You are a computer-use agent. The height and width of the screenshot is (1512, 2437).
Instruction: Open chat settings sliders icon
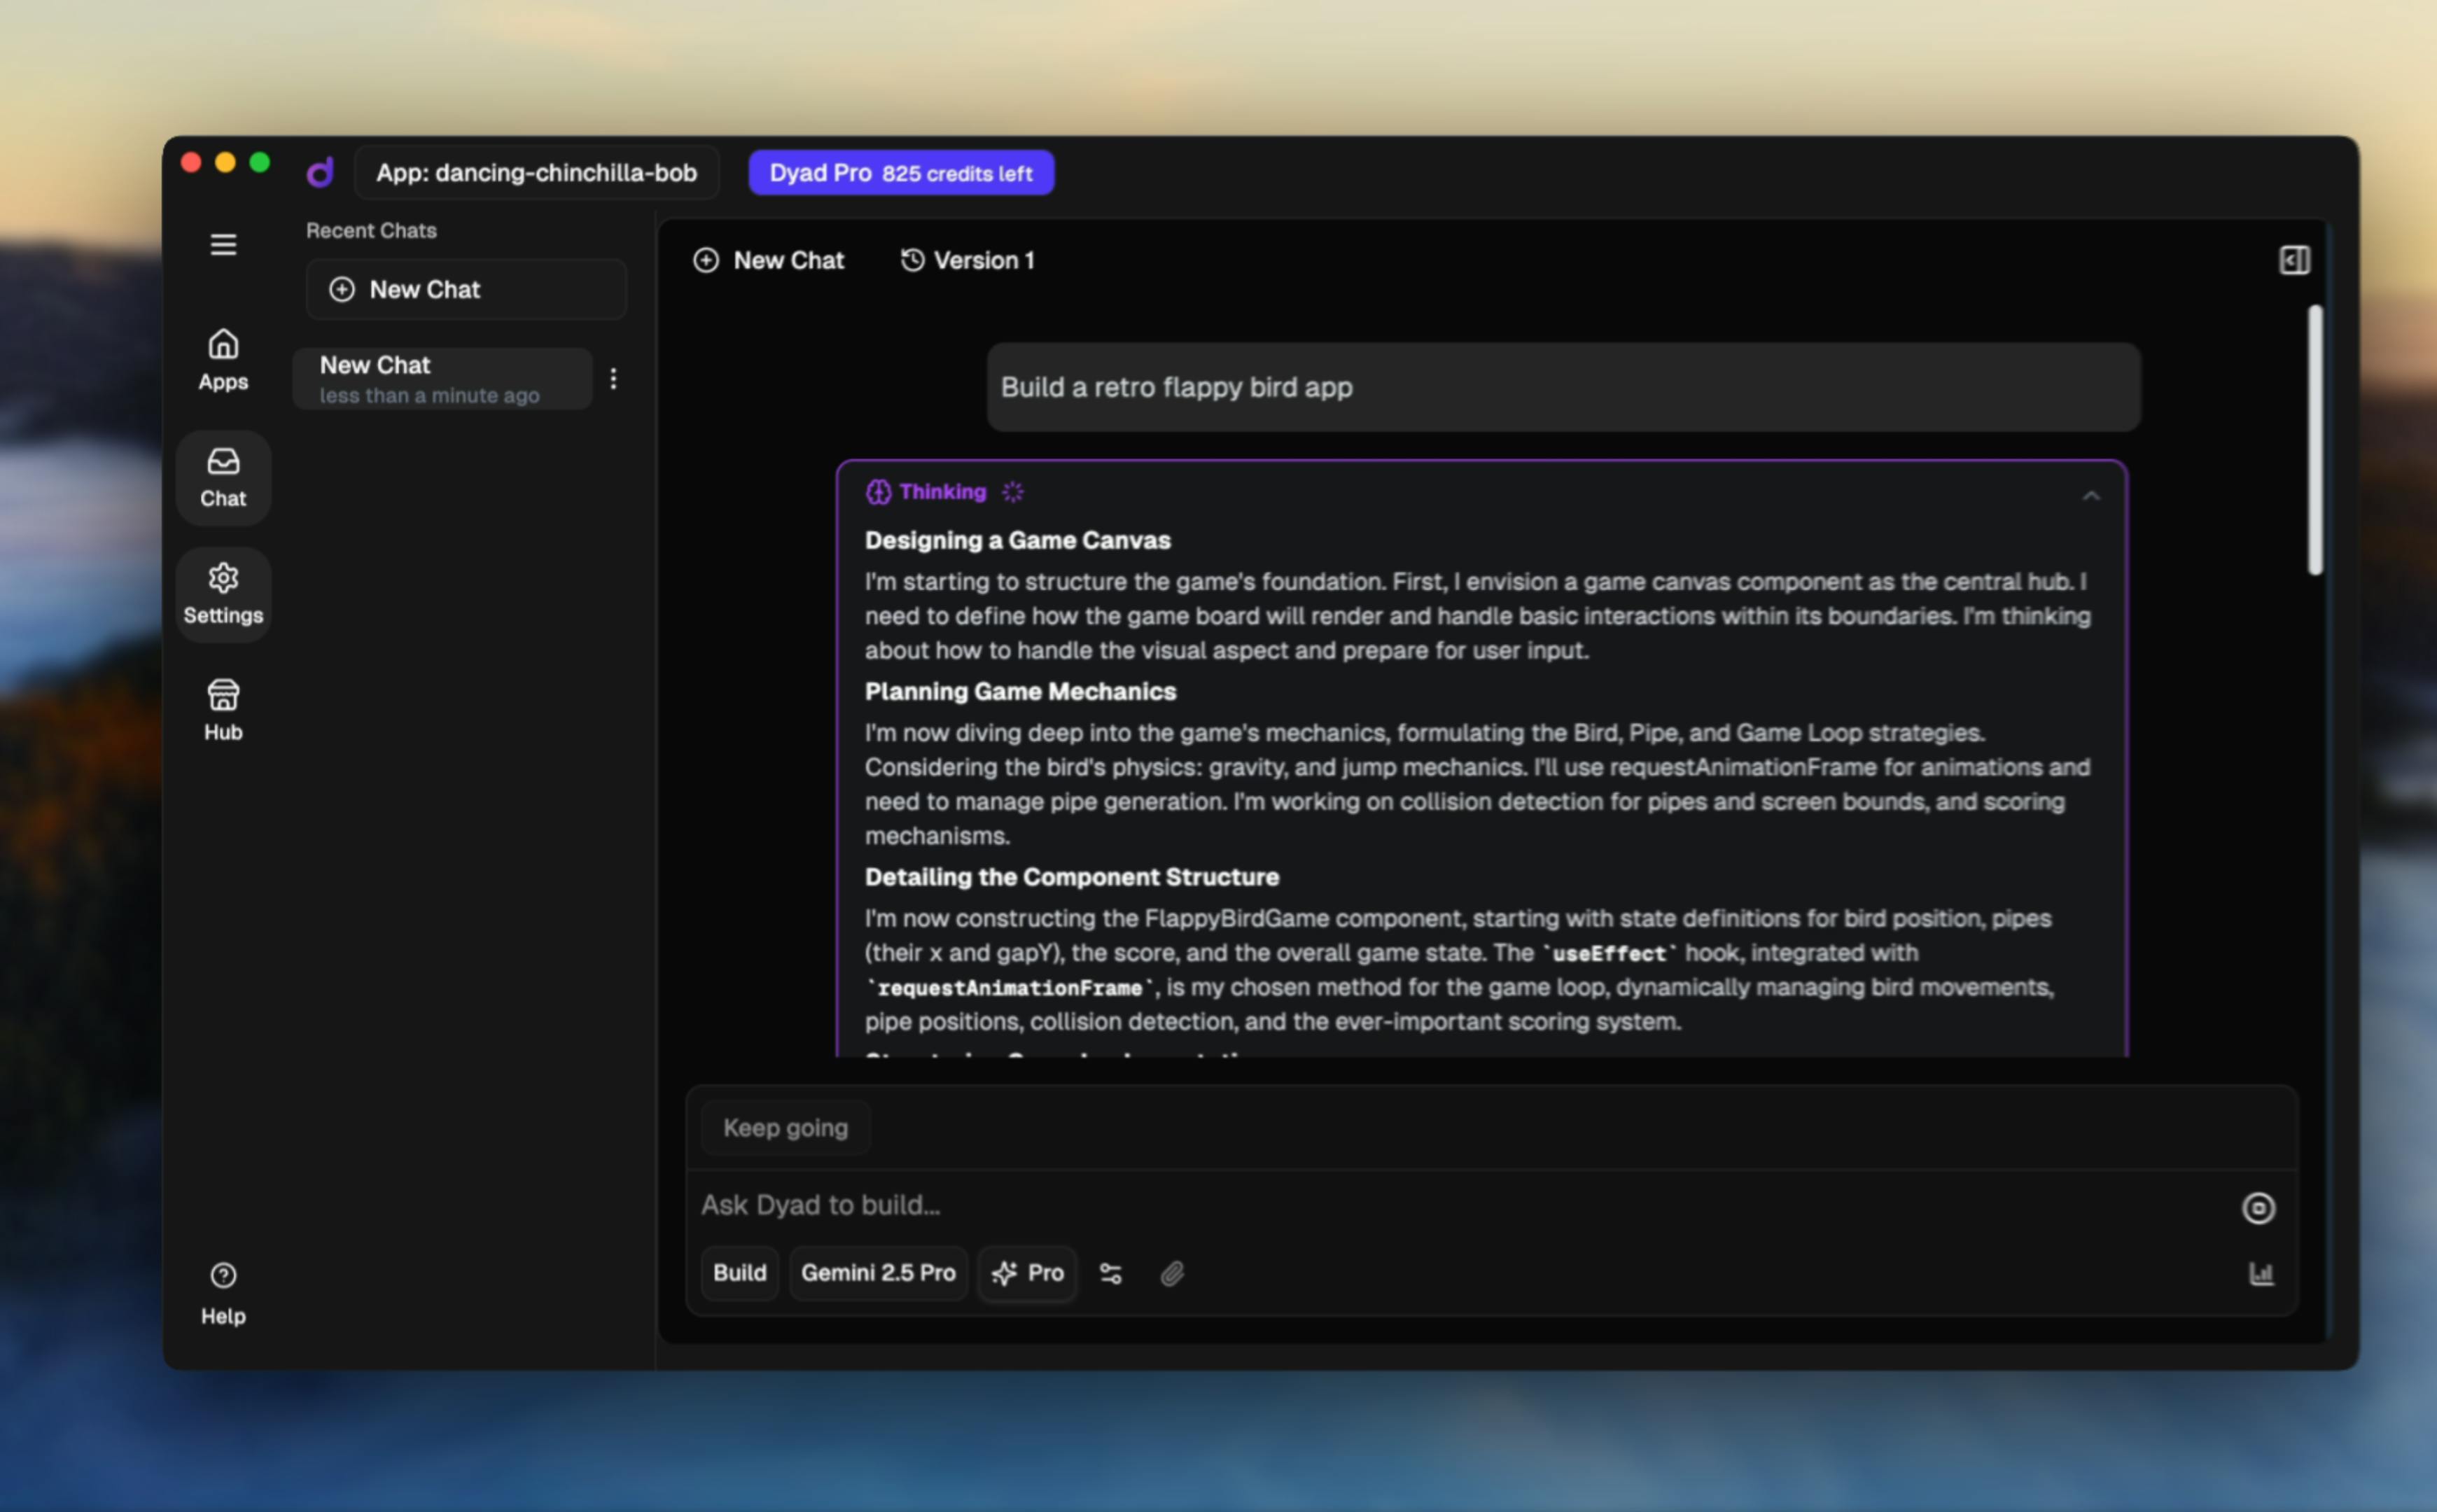point(1110,1273)
